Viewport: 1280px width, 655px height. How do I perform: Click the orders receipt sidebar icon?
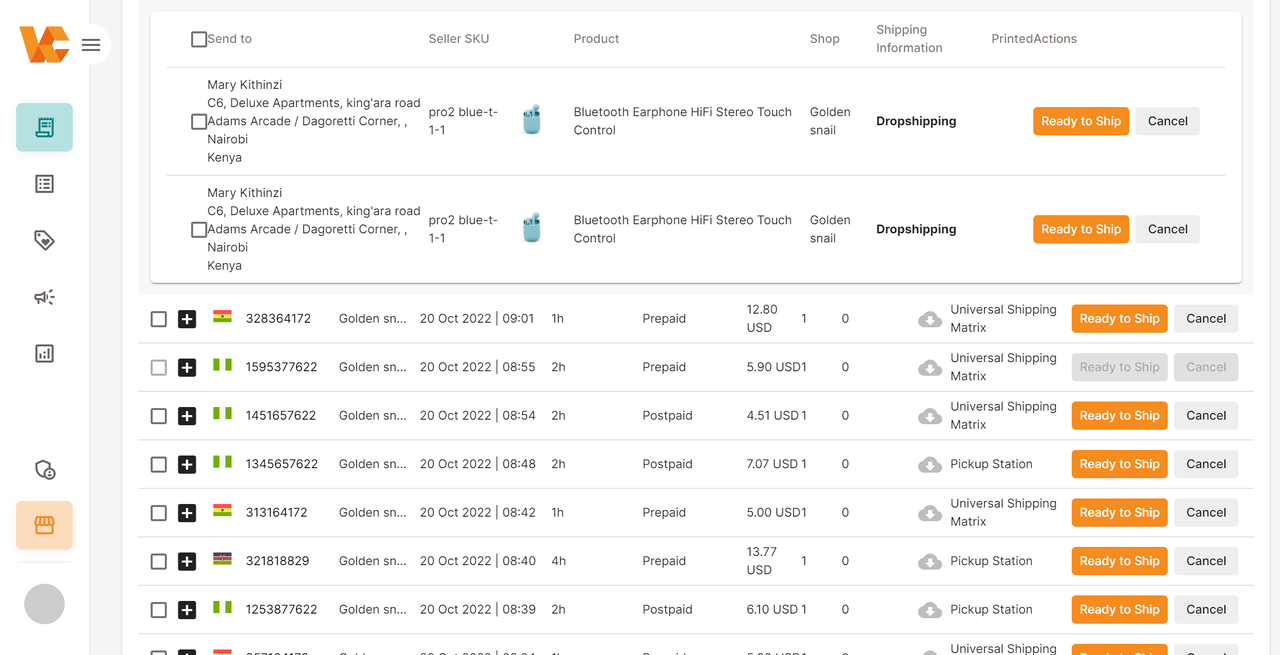pyautogui.click(x=44, y=127)
